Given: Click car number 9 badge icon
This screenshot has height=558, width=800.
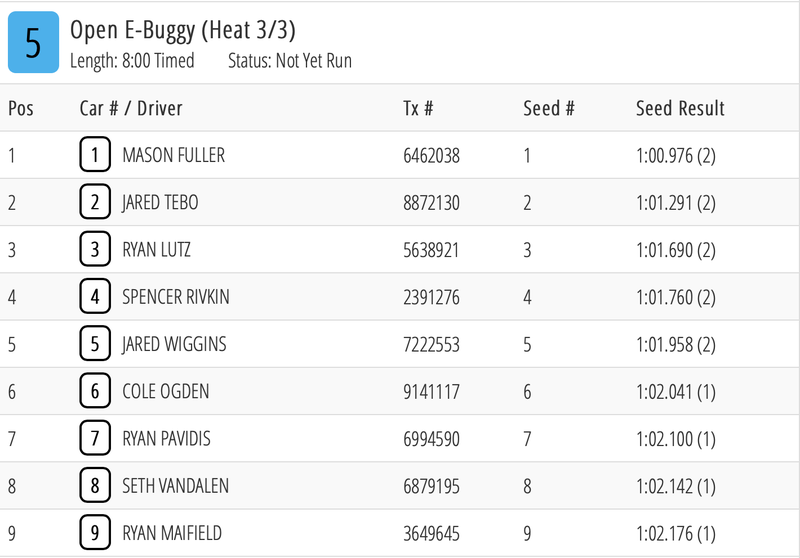Looking at the screenshot, I should pos(95,533).
